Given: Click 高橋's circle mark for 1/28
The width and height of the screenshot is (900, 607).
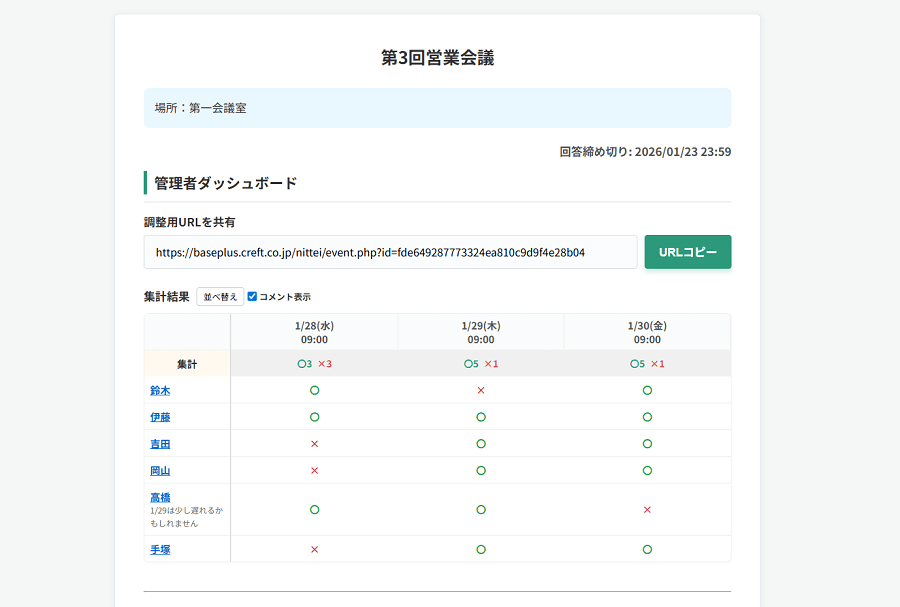Looking at the screenshot, I should click(x=314, y=510).
